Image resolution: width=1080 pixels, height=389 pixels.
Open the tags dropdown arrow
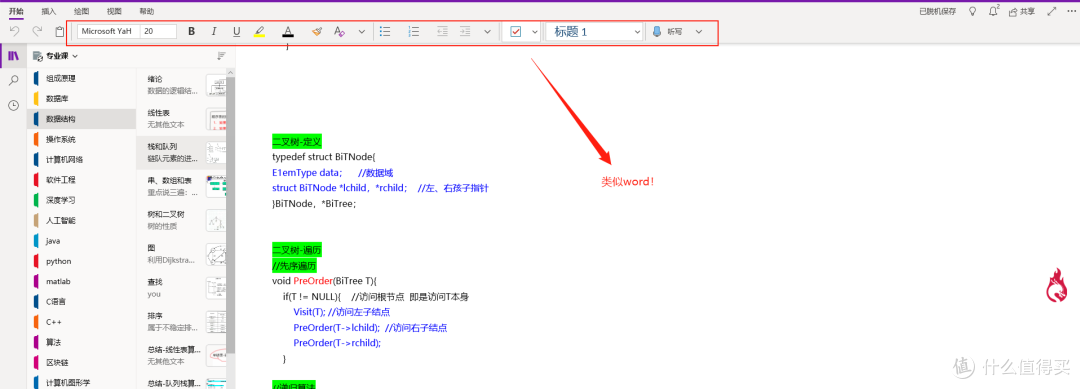534,32
